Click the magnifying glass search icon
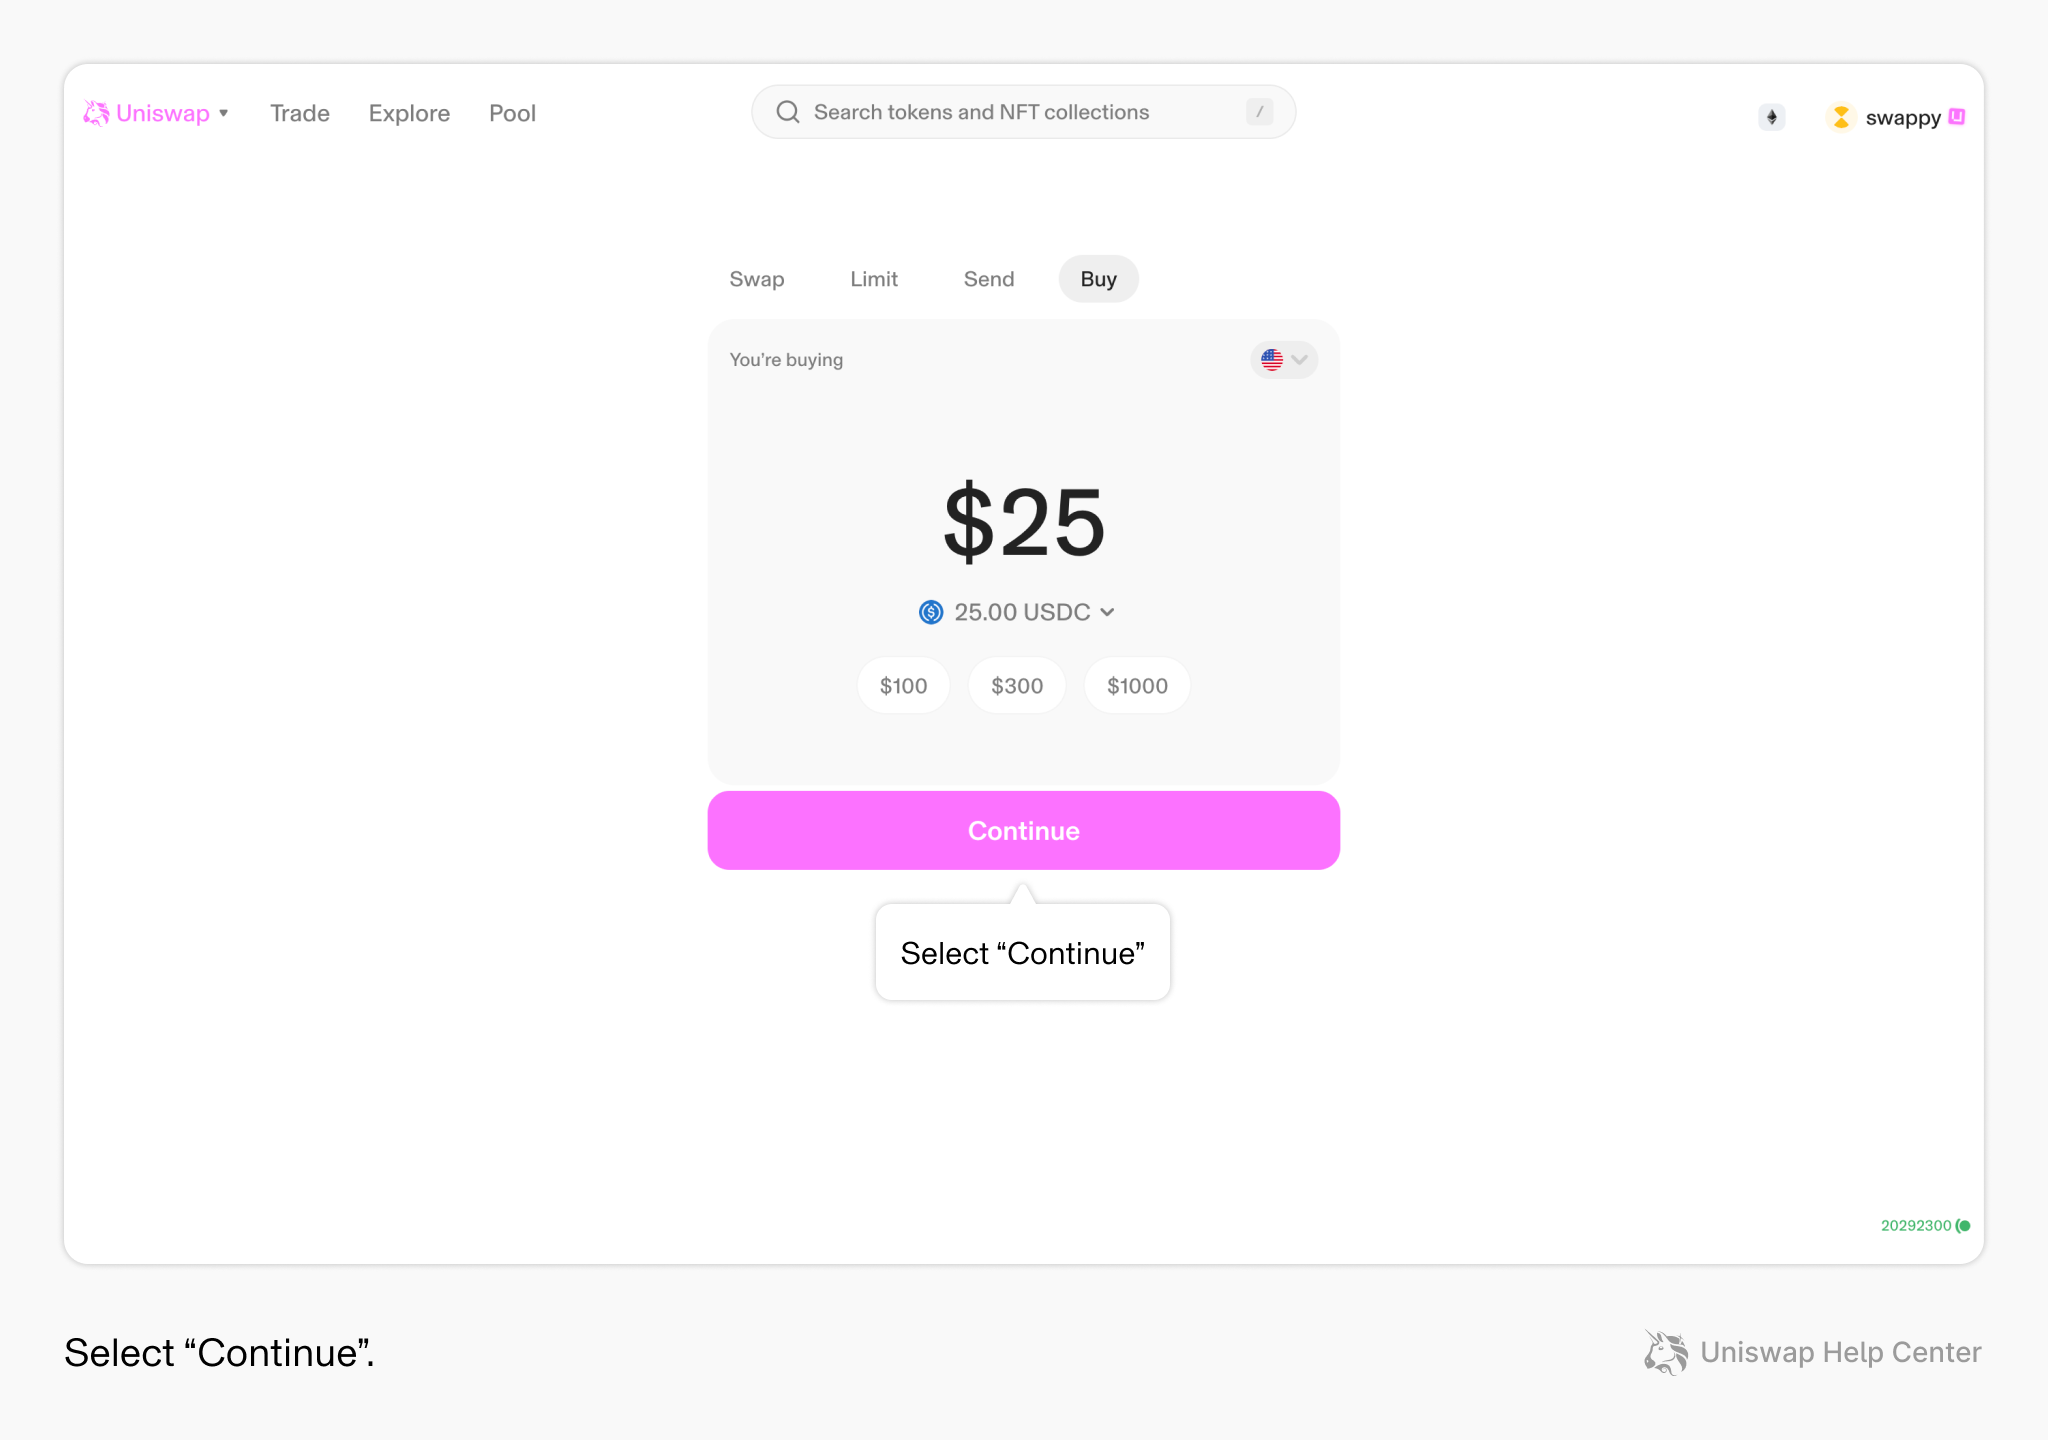The height and width of the screenshot is (1440, 2048). pos(788,112)
